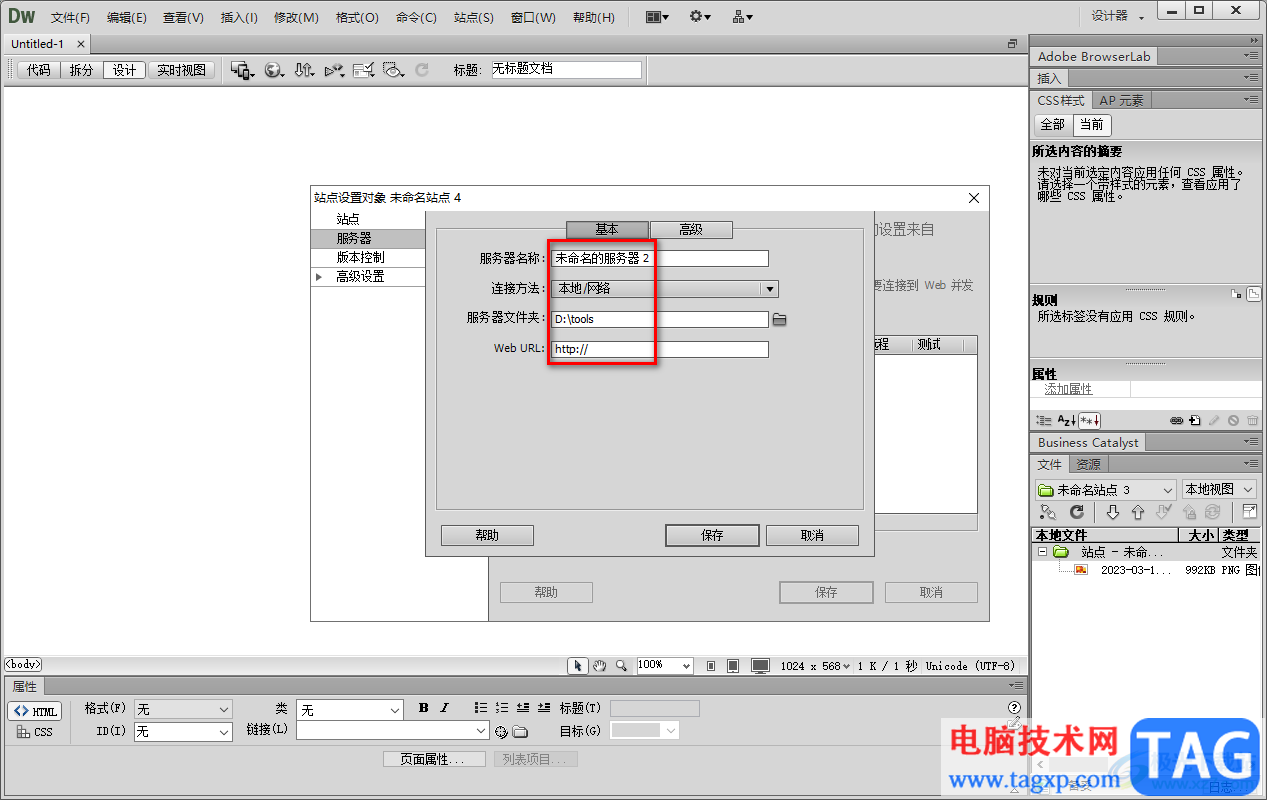Screen dimensions: 1267x800
Task: Collapse the 站点 folder tree node
Action: (1041, 552)
